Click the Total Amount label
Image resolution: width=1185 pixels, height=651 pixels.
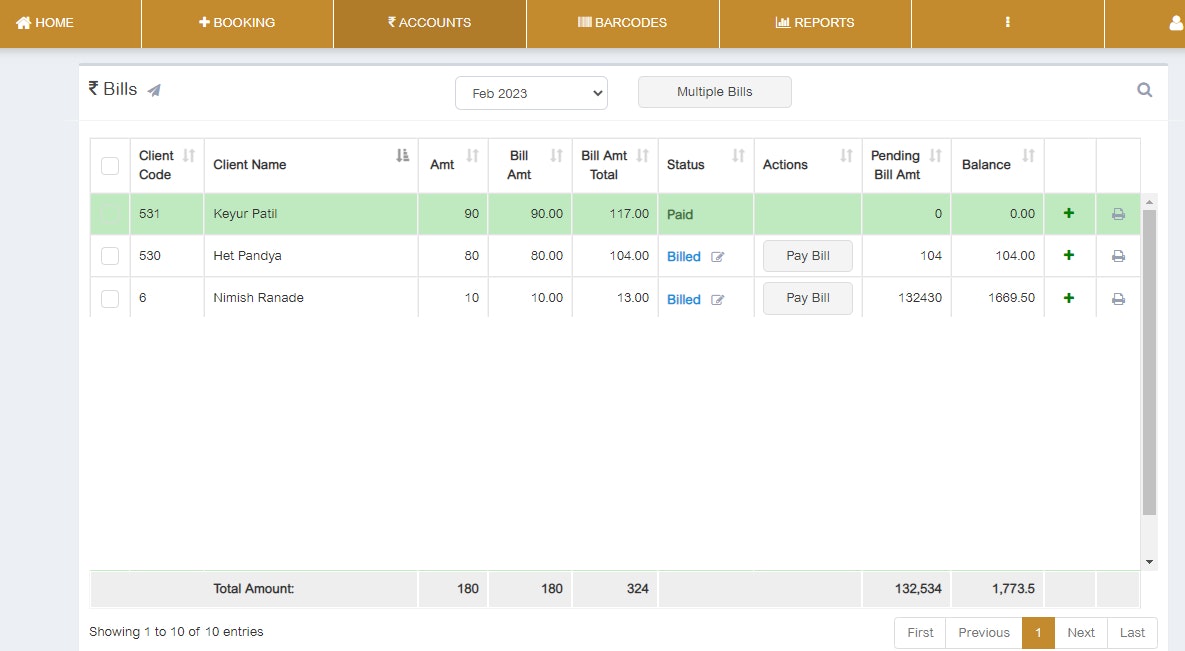(253, 589)
